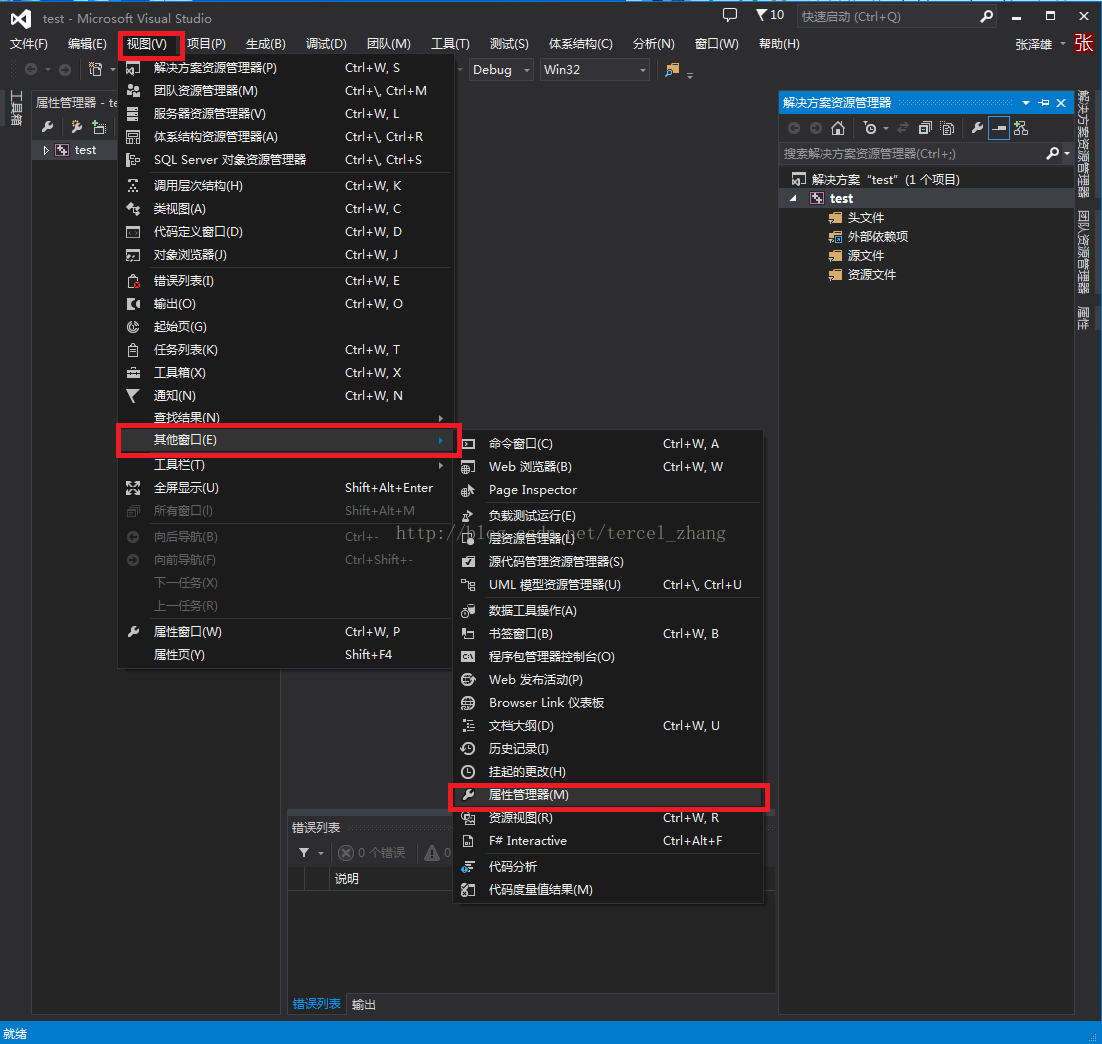Open the 工具箱 side tab

[x=16, y=108]
